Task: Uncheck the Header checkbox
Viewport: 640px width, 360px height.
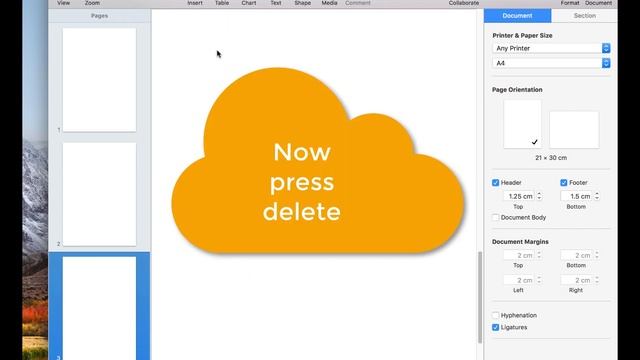Action: pyautogui.click(x=496, y=182)
